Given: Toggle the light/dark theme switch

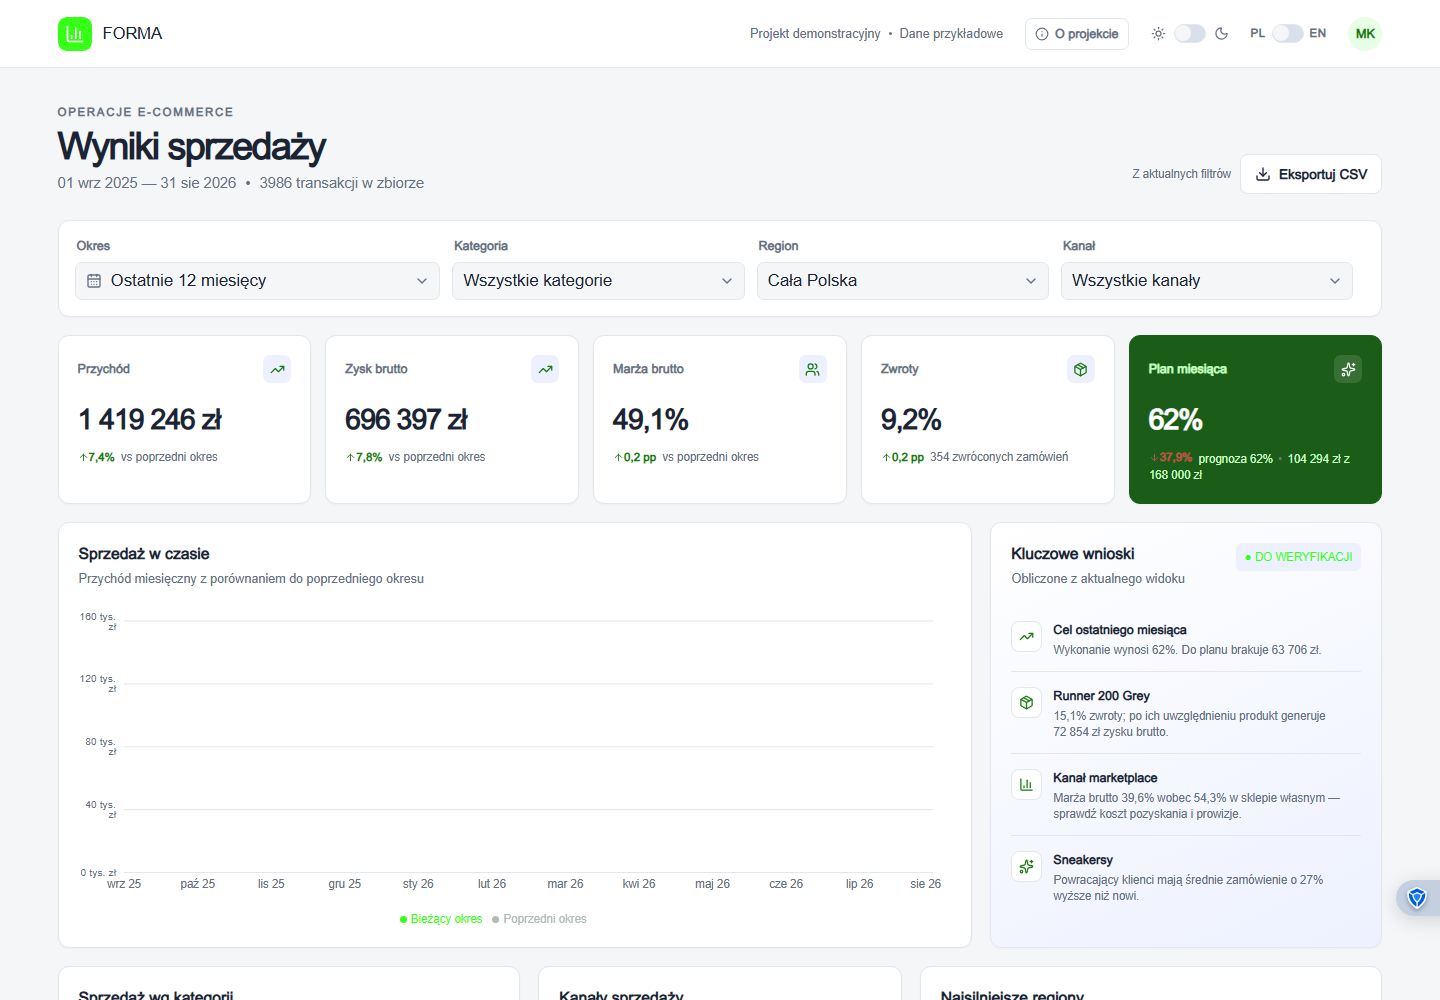Looking at the screenshot, I should [x=1190, y=34].
